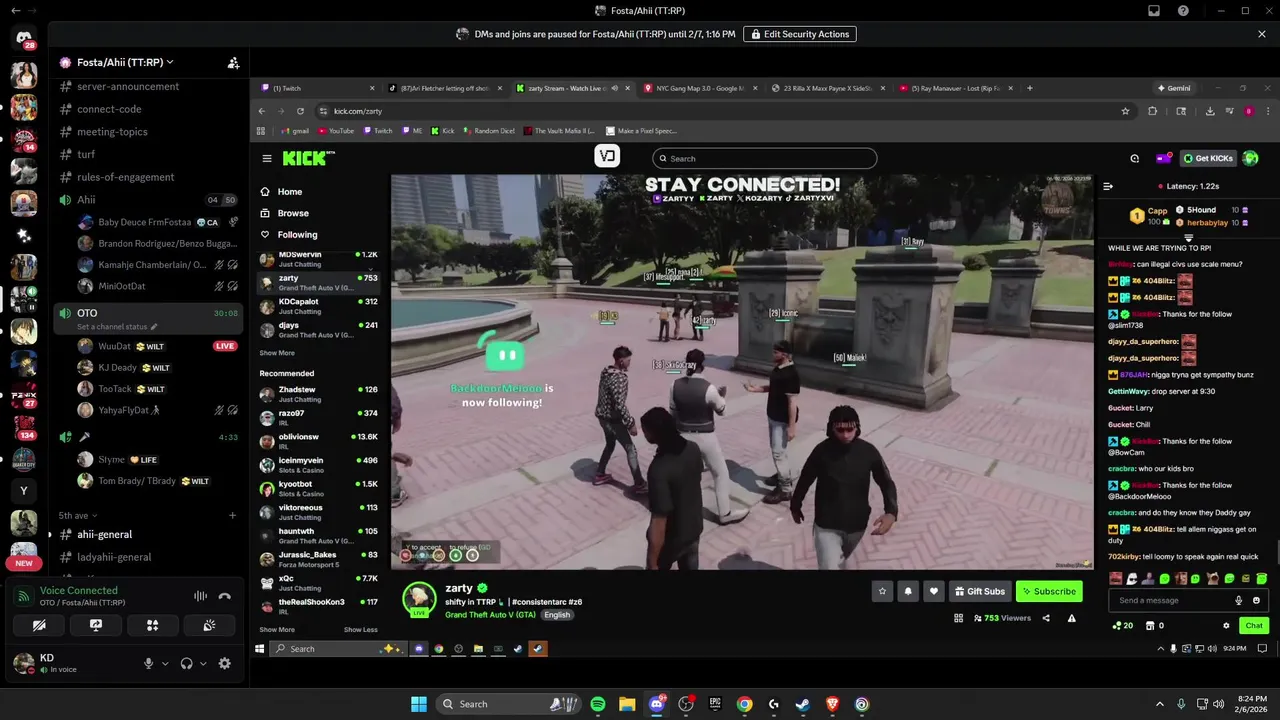Viewport: 1280px width, 720px height.
Task: Open the Kick hamburger sidebar menu
Action: [267, 158]
